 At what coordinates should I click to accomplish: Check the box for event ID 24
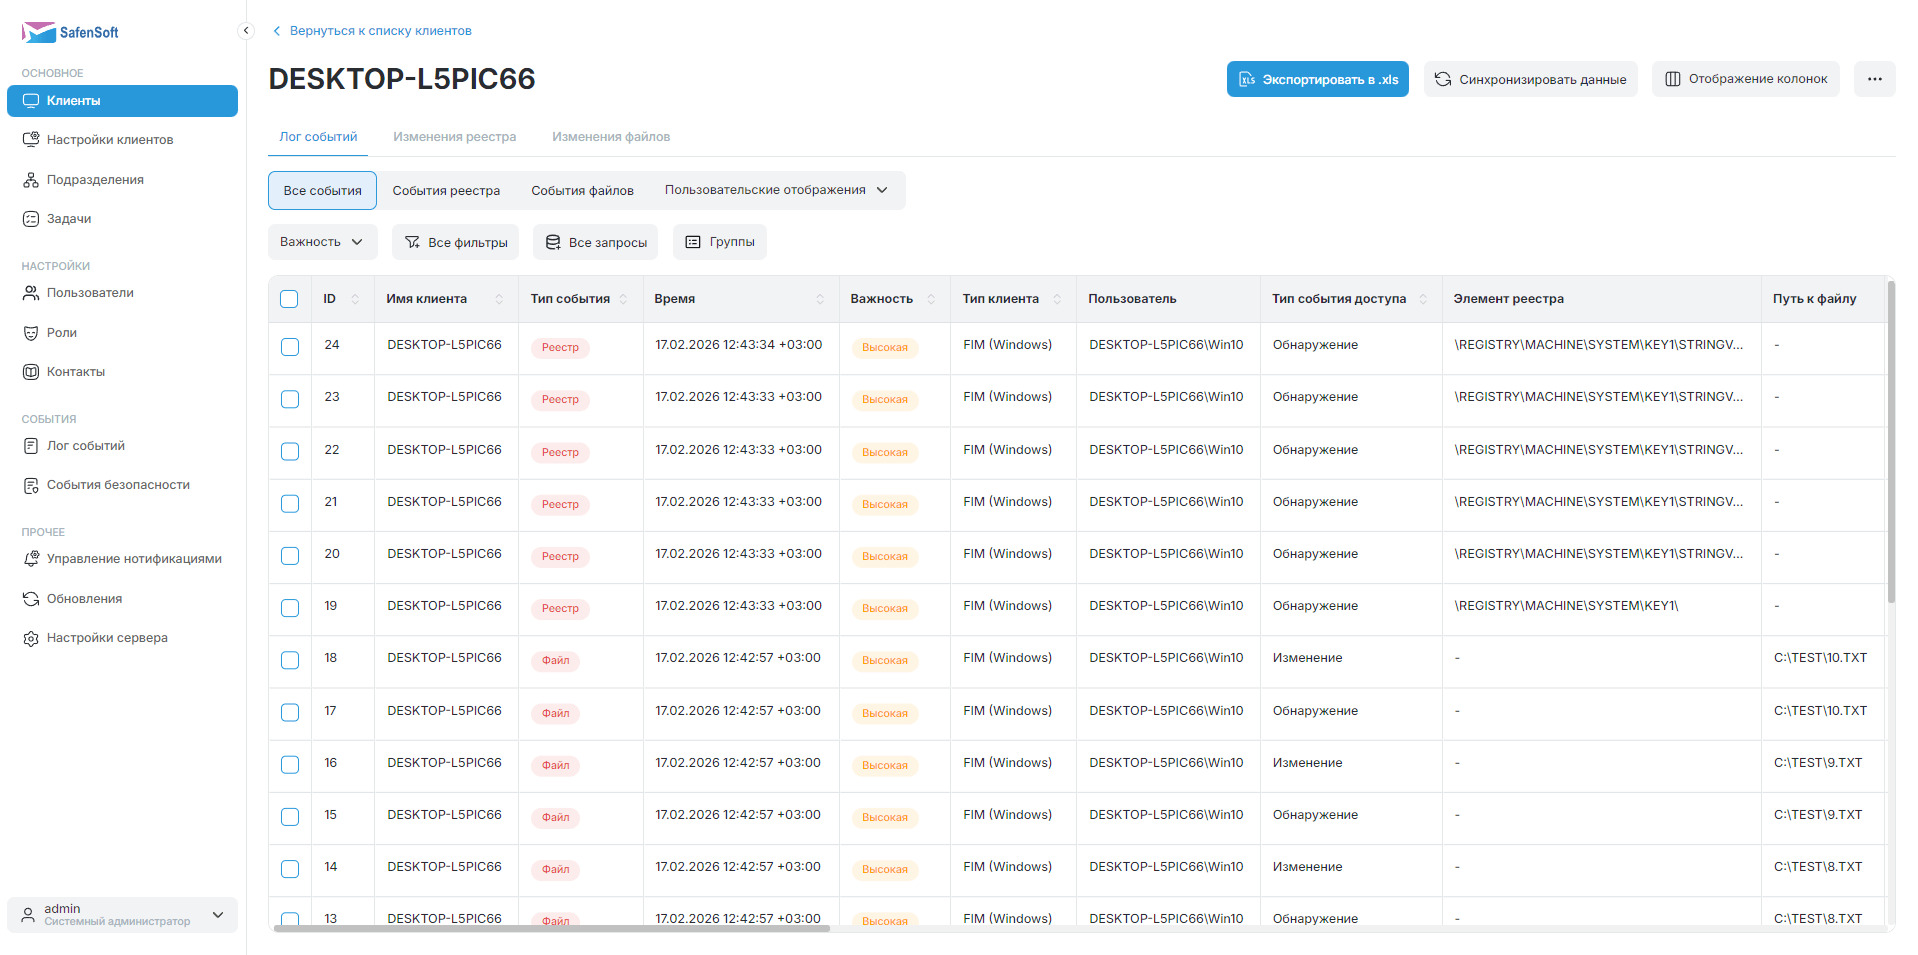coord(290,347)
